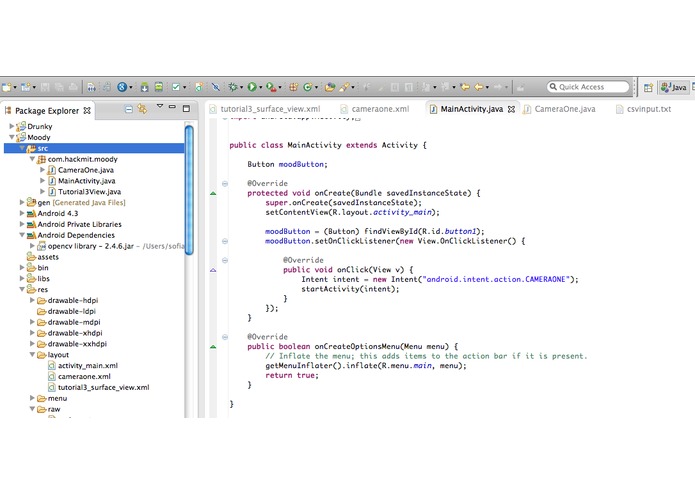Collapse the Moody project
This screenshot has height=494, width=695.
(12, 137)
